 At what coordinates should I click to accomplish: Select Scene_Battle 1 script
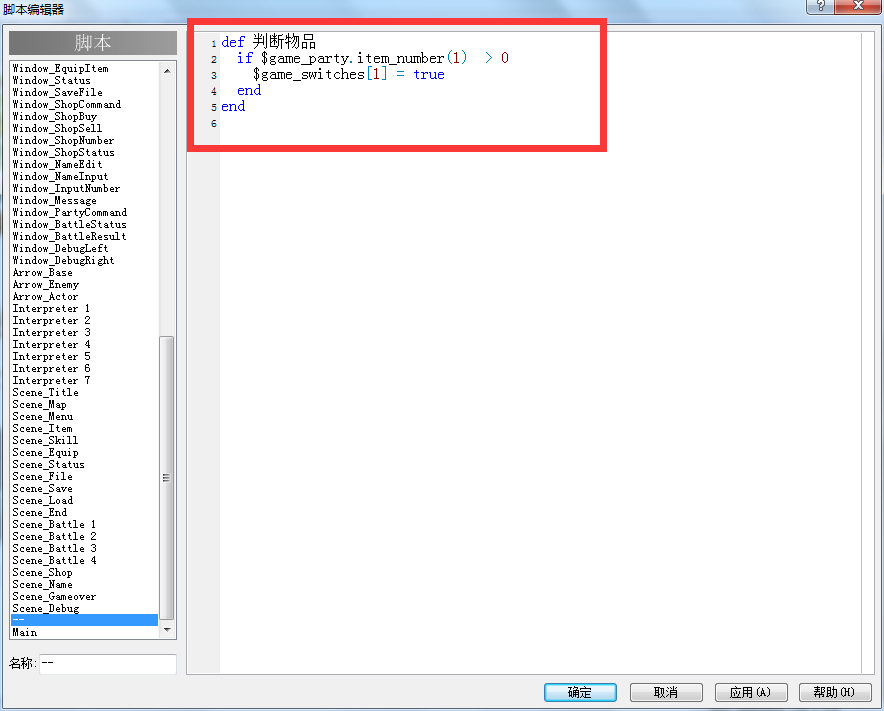54,524
